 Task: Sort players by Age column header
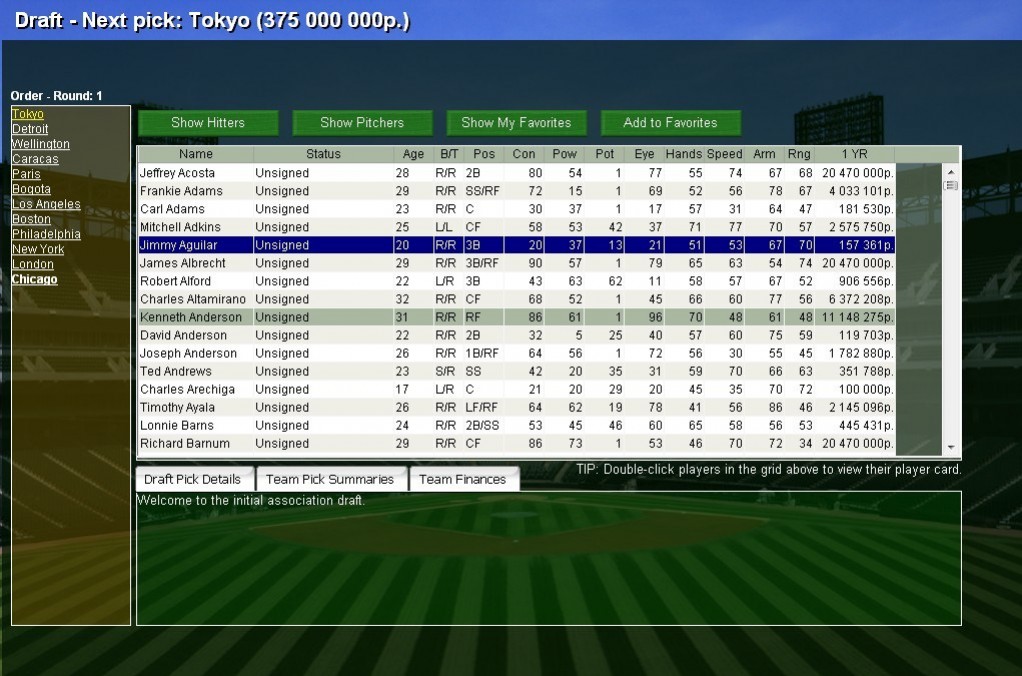(413, 154)
